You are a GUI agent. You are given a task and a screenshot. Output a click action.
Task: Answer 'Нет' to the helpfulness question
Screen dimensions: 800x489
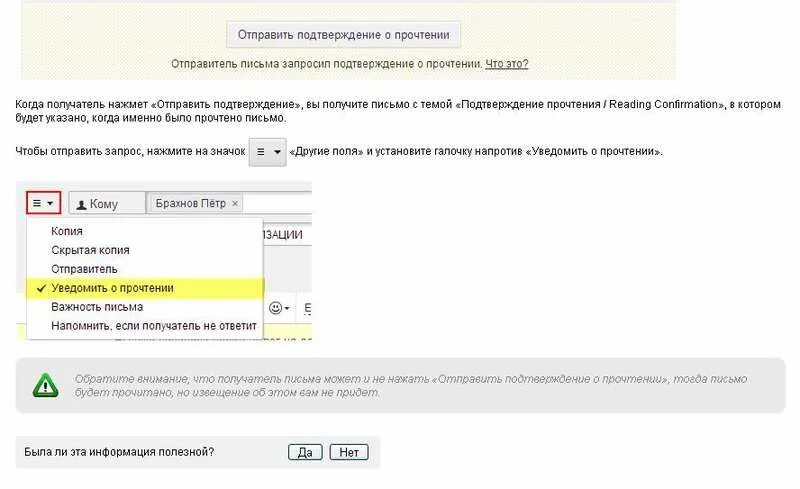pos(349,452)
